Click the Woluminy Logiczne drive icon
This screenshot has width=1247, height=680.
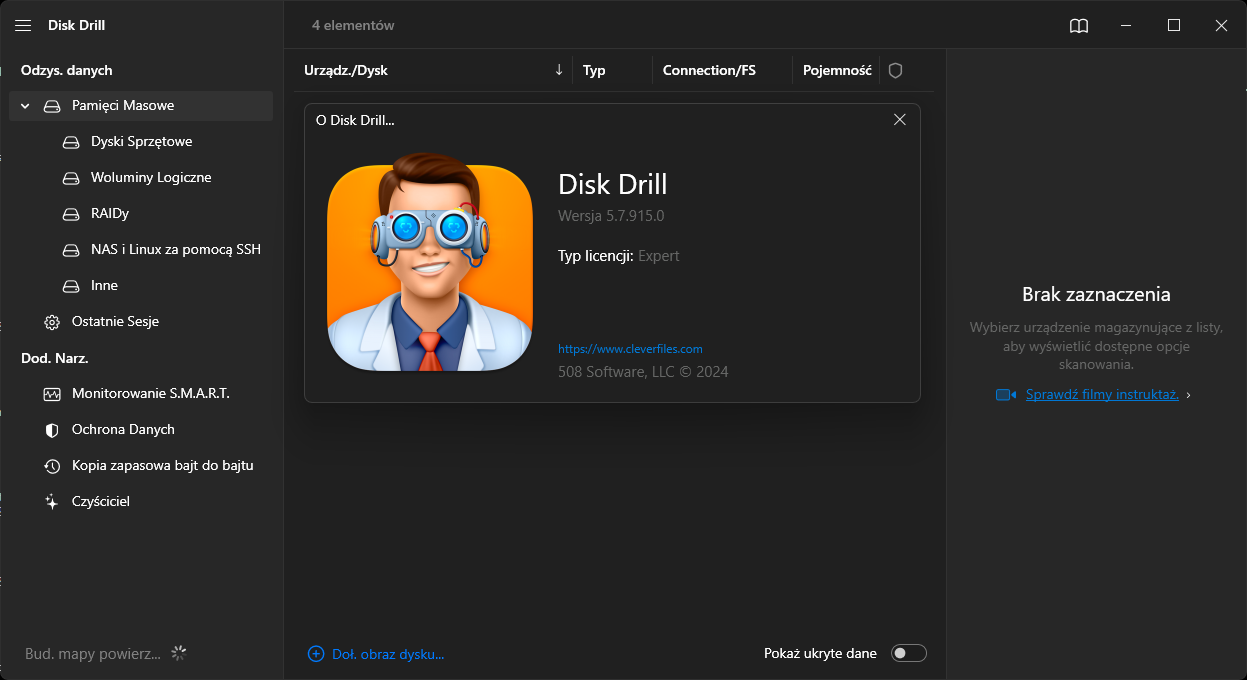point(71,178)
